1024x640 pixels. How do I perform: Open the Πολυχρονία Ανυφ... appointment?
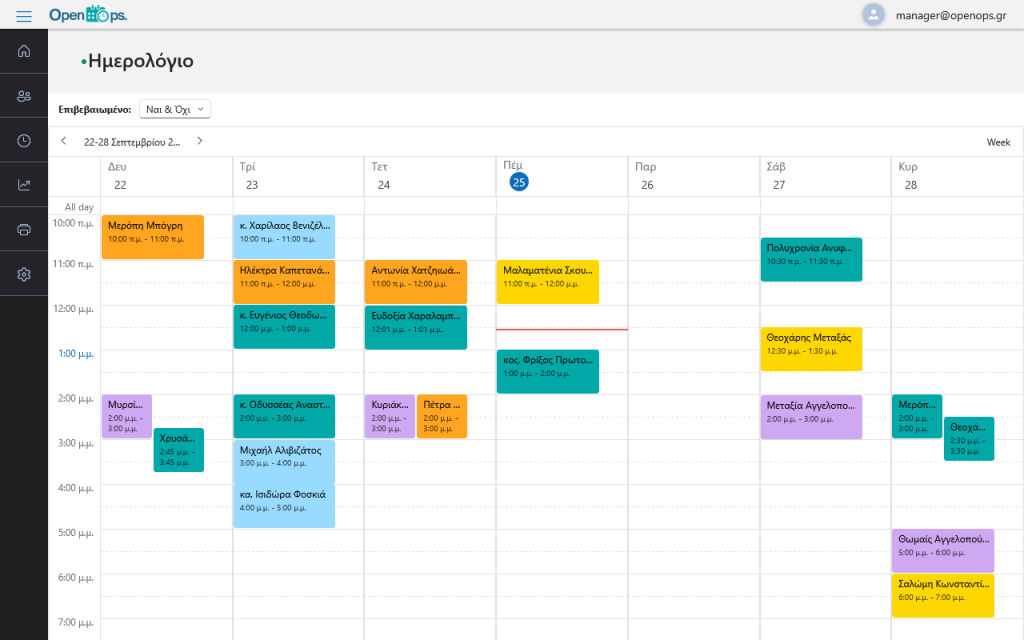[x=811, y=259]
